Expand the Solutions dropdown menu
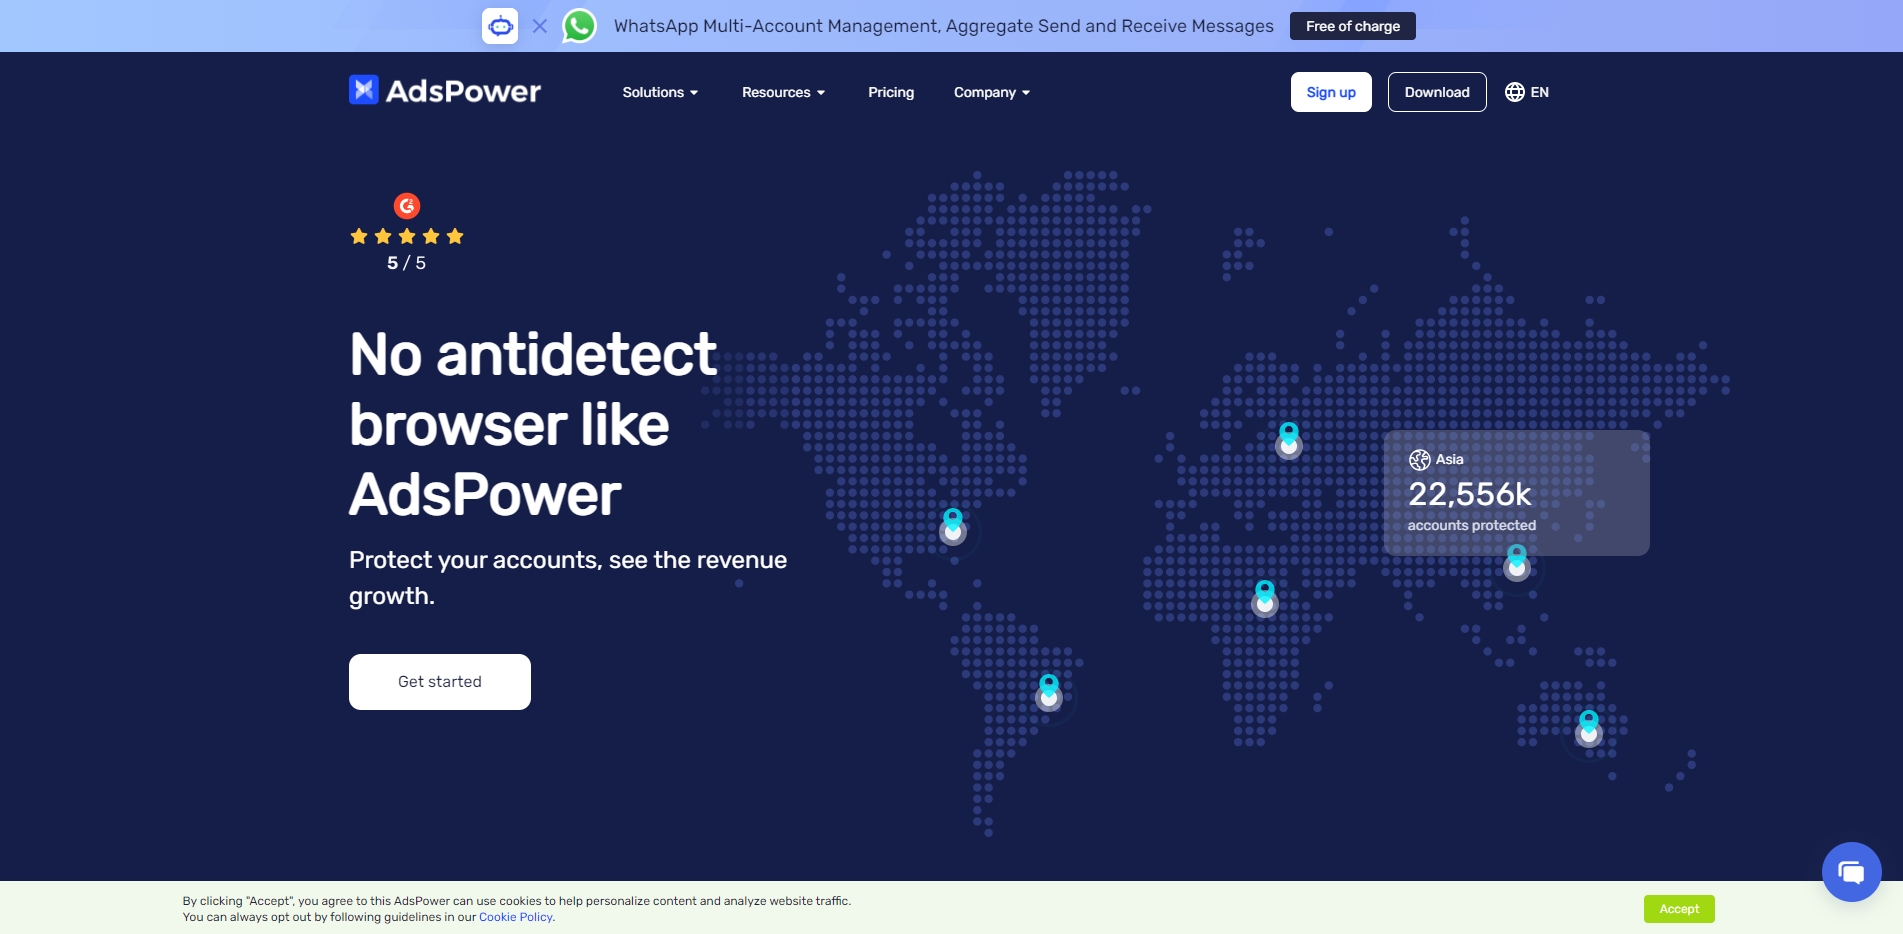Image resolution: width=1903 pixels, height=934 pixels. coord(660,92)
